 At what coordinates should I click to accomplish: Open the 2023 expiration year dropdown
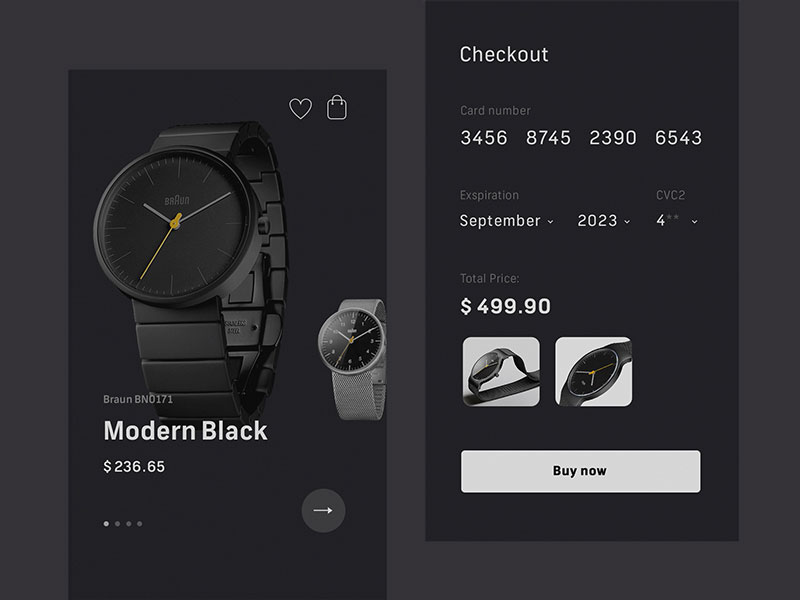(x=604, y=221)
